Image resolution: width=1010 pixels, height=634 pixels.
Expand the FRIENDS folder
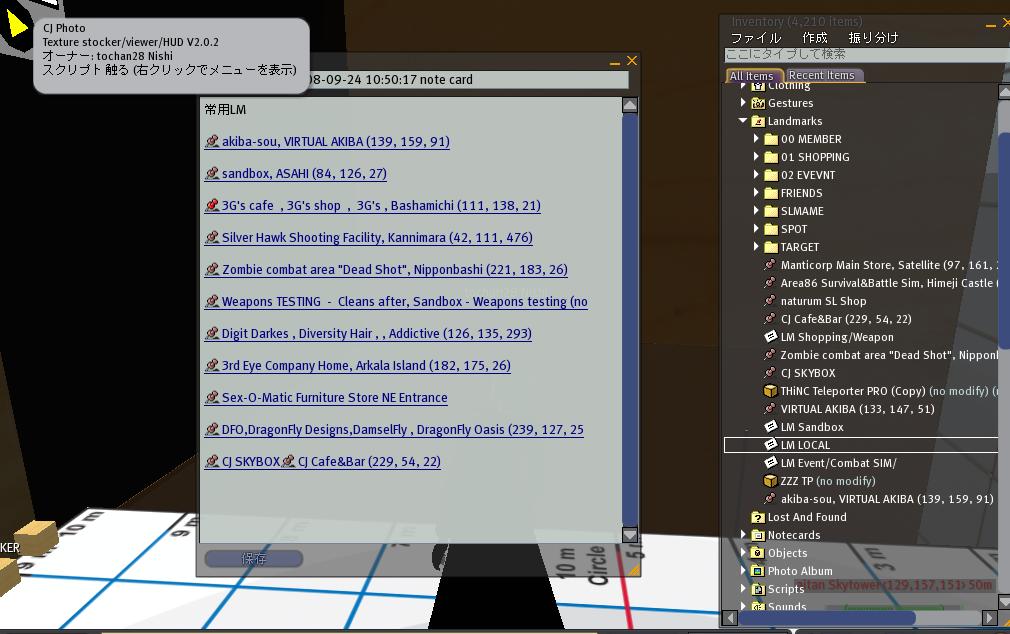pos(756,193)
